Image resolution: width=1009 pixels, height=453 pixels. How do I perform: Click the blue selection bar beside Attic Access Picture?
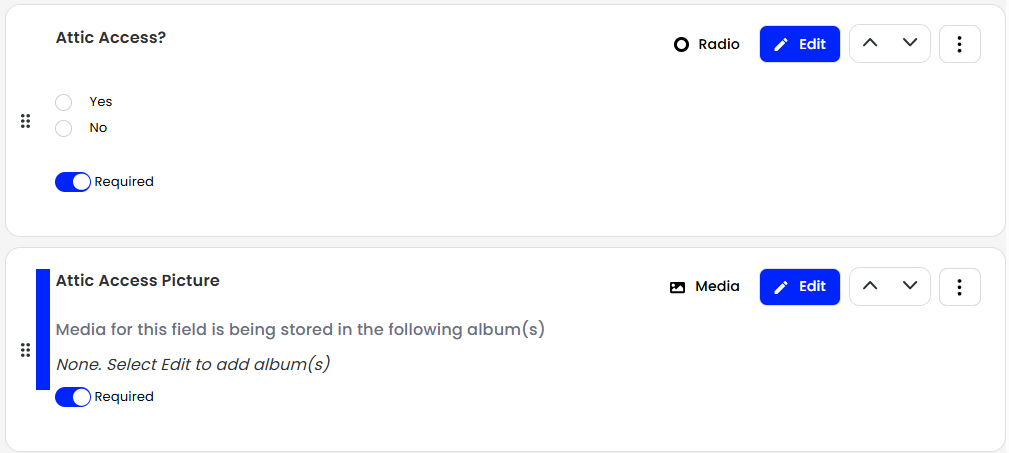[x=43, y=329]
